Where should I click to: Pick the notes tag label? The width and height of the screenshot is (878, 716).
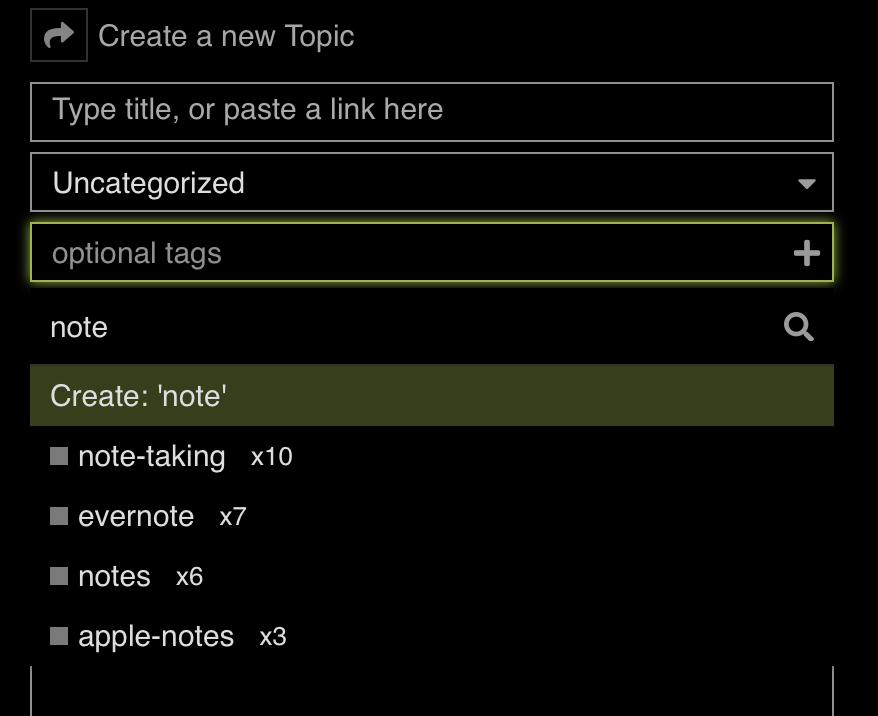tap(114, 577)
